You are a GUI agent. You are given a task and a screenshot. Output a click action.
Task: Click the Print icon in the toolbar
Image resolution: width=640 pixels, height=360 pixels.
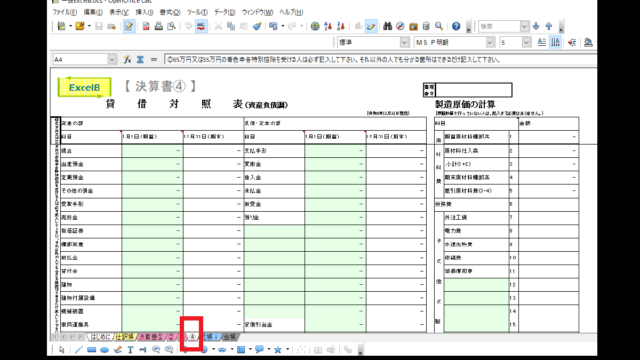pos(158,27)
